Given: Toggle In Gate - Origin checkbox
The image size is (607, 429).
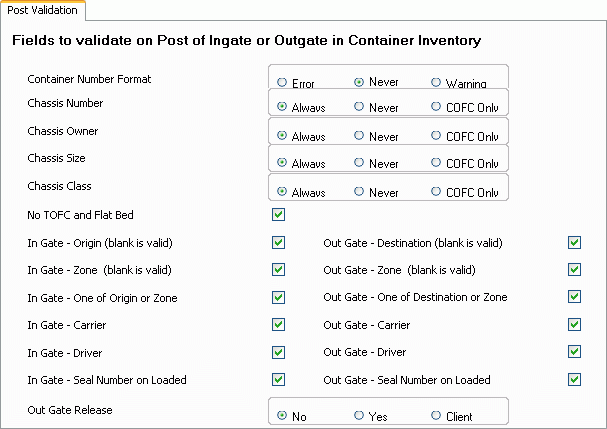Looking at the screenshot, I should click(x=278, y=243).
